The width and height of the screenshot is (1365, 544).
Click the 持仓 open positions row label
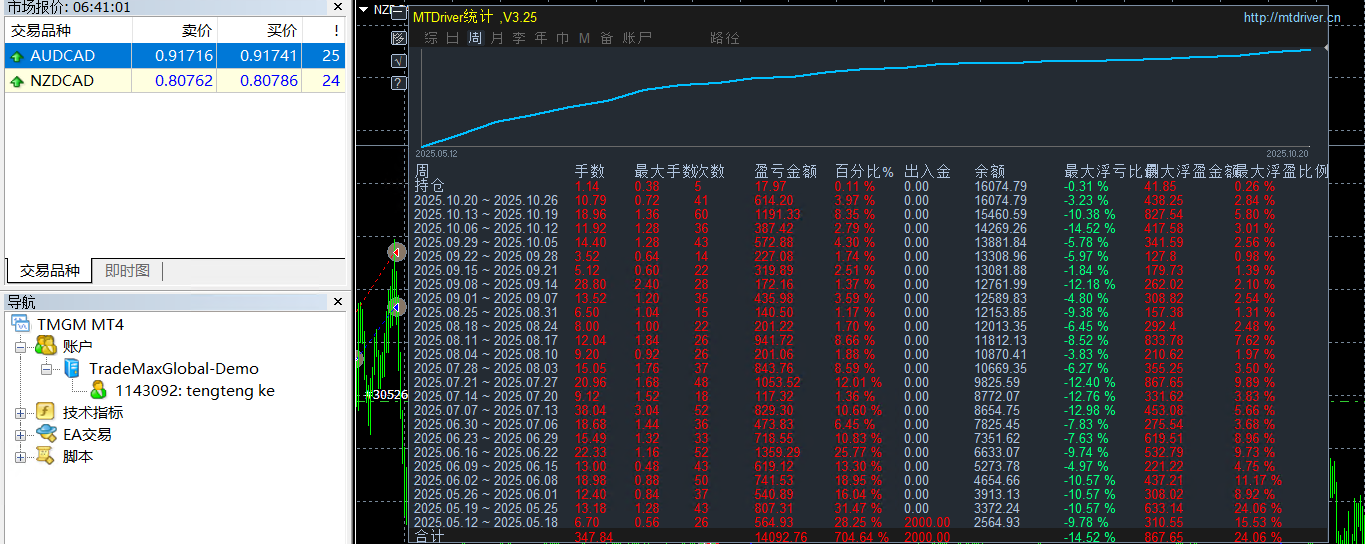pos(429,186)
